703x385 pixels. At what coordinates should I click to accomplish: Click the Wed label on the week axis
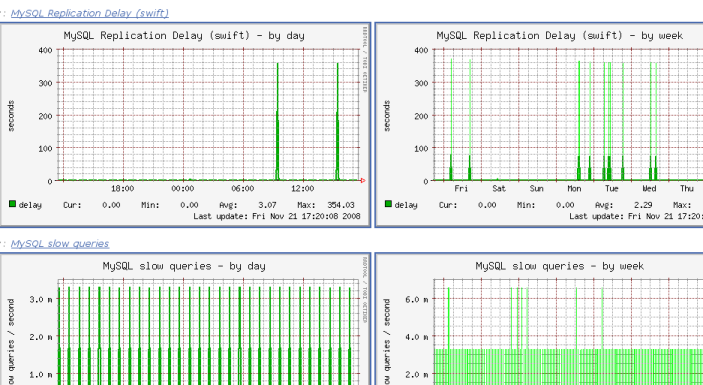(649, 189)
